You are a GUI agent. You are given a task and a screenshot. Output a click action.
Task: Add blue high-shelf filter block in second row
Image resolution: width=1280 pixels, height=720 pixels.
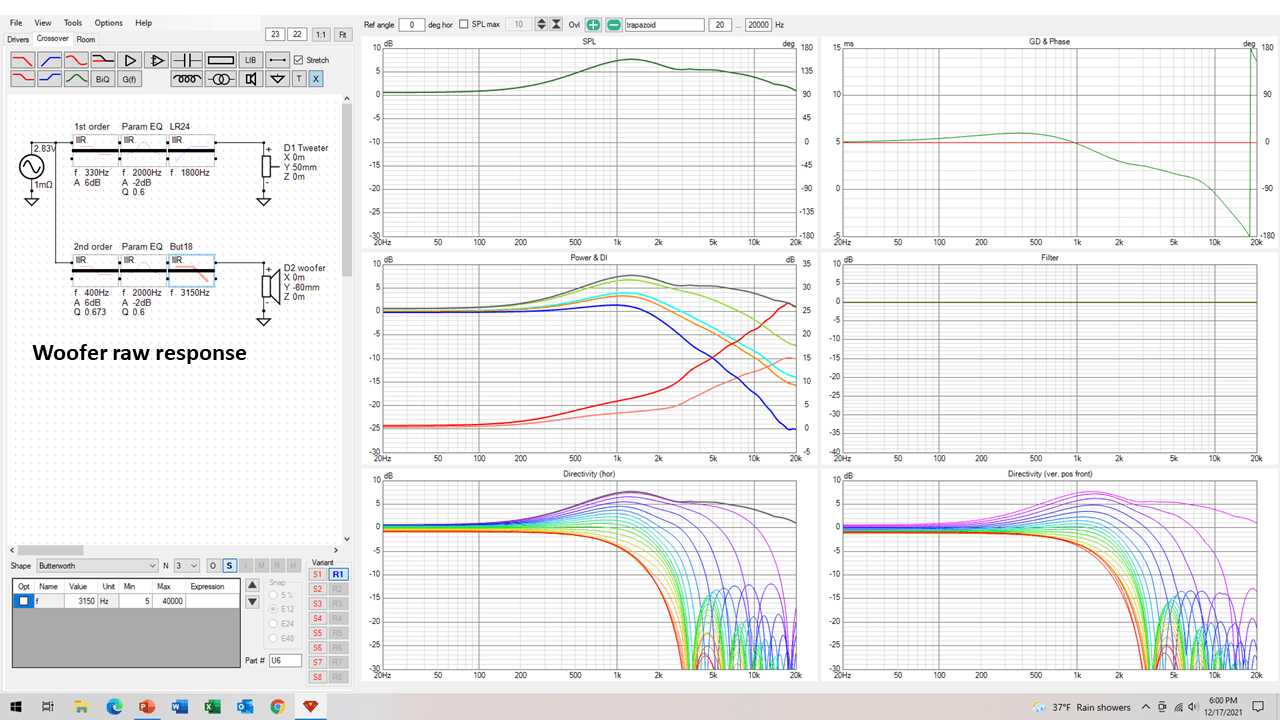(50, 78)
